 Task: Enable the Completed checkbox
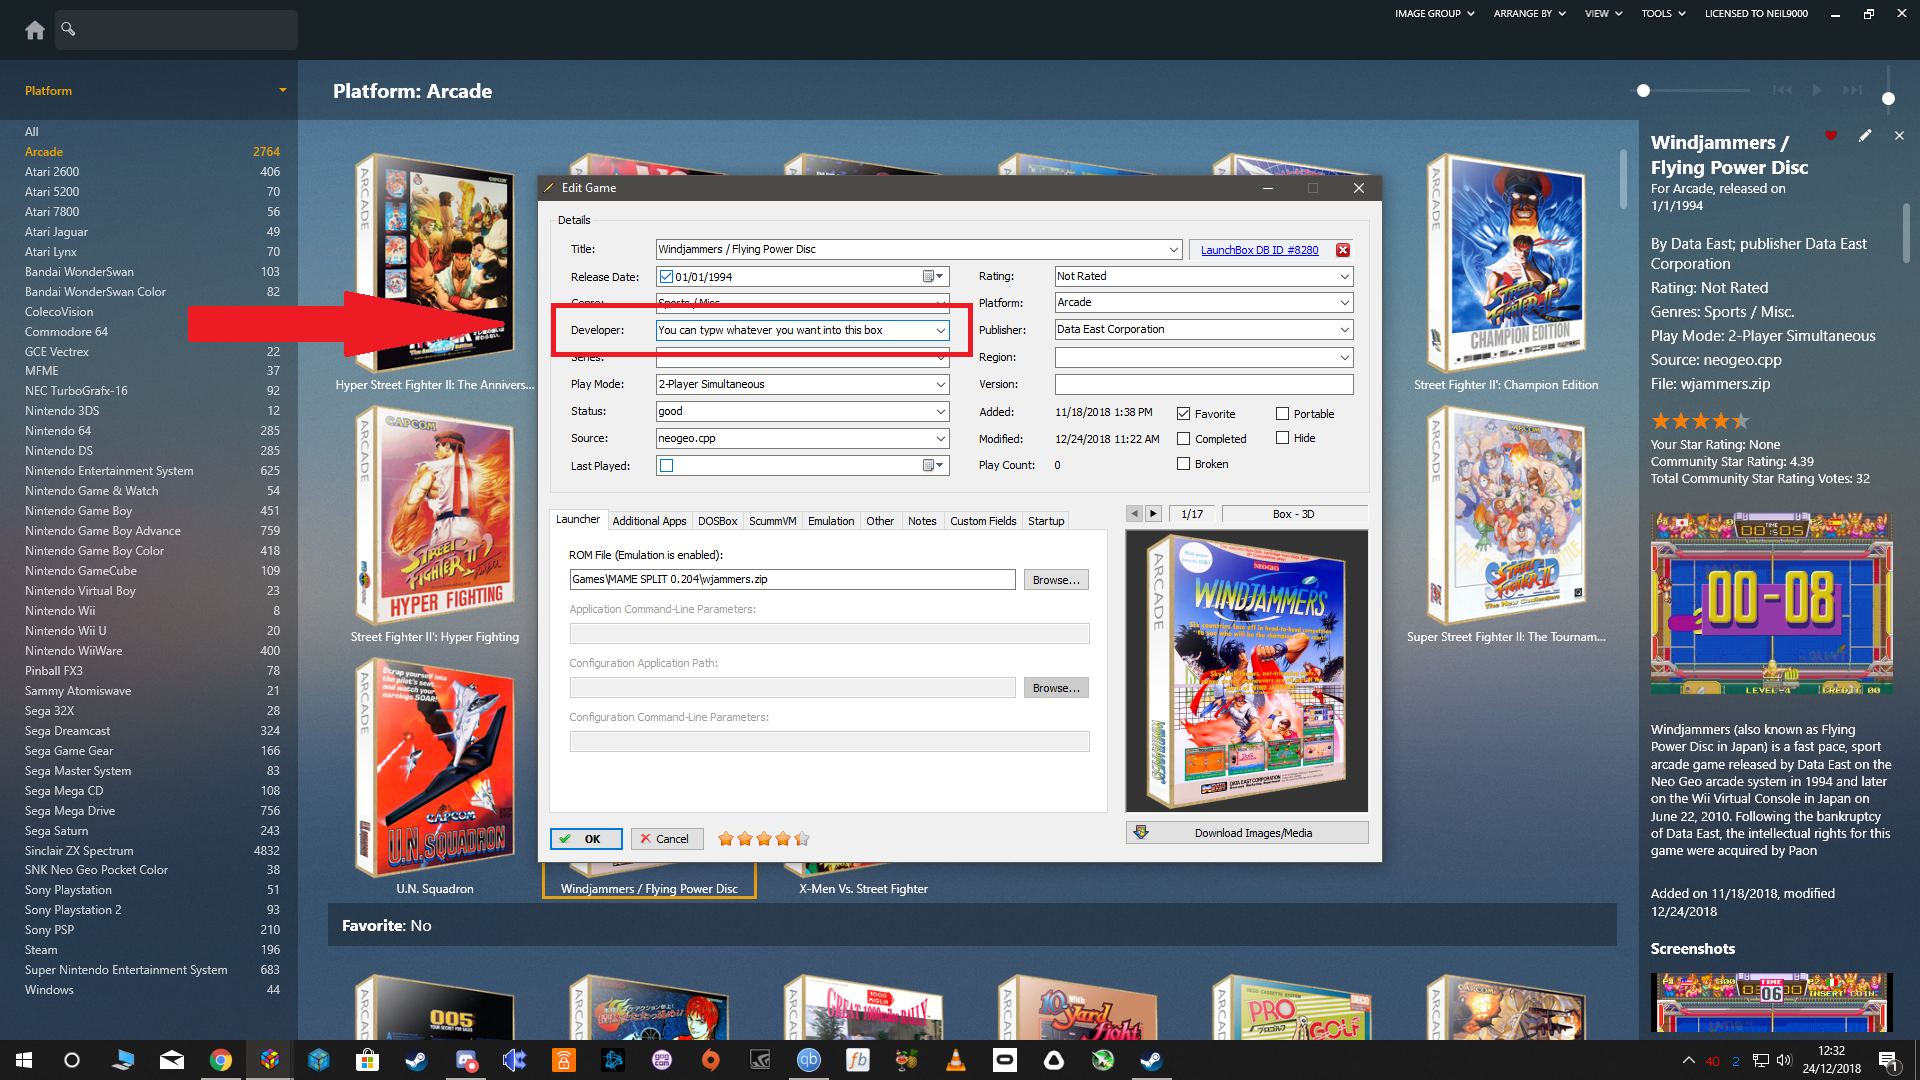point(1183,439)
